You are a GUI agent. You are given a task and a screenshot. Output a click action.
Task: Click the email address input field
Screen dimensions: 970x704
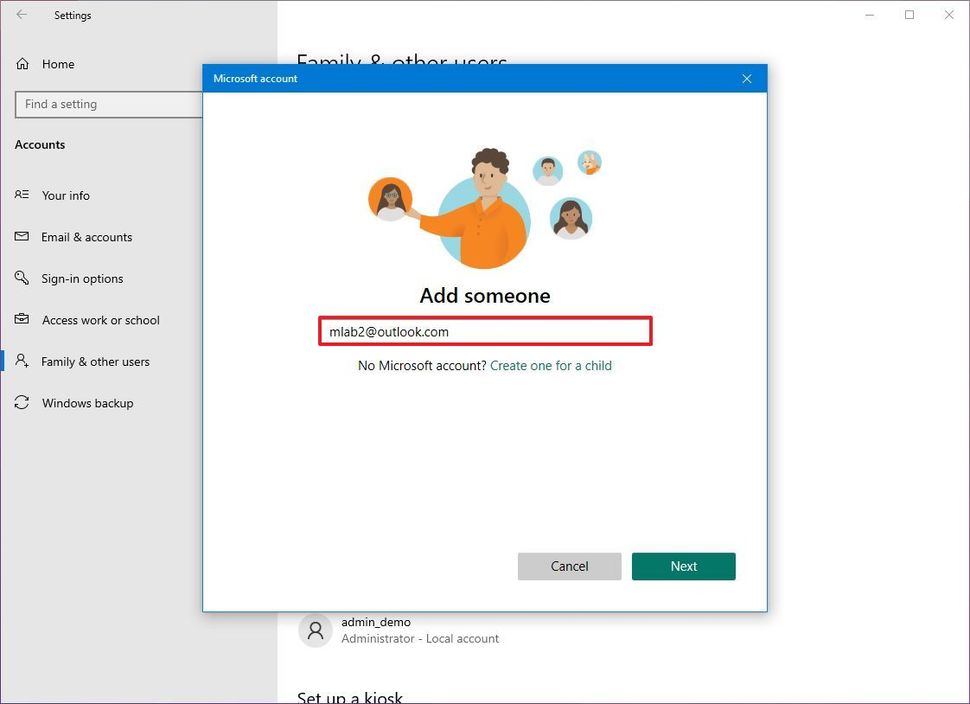coord(485,332)
